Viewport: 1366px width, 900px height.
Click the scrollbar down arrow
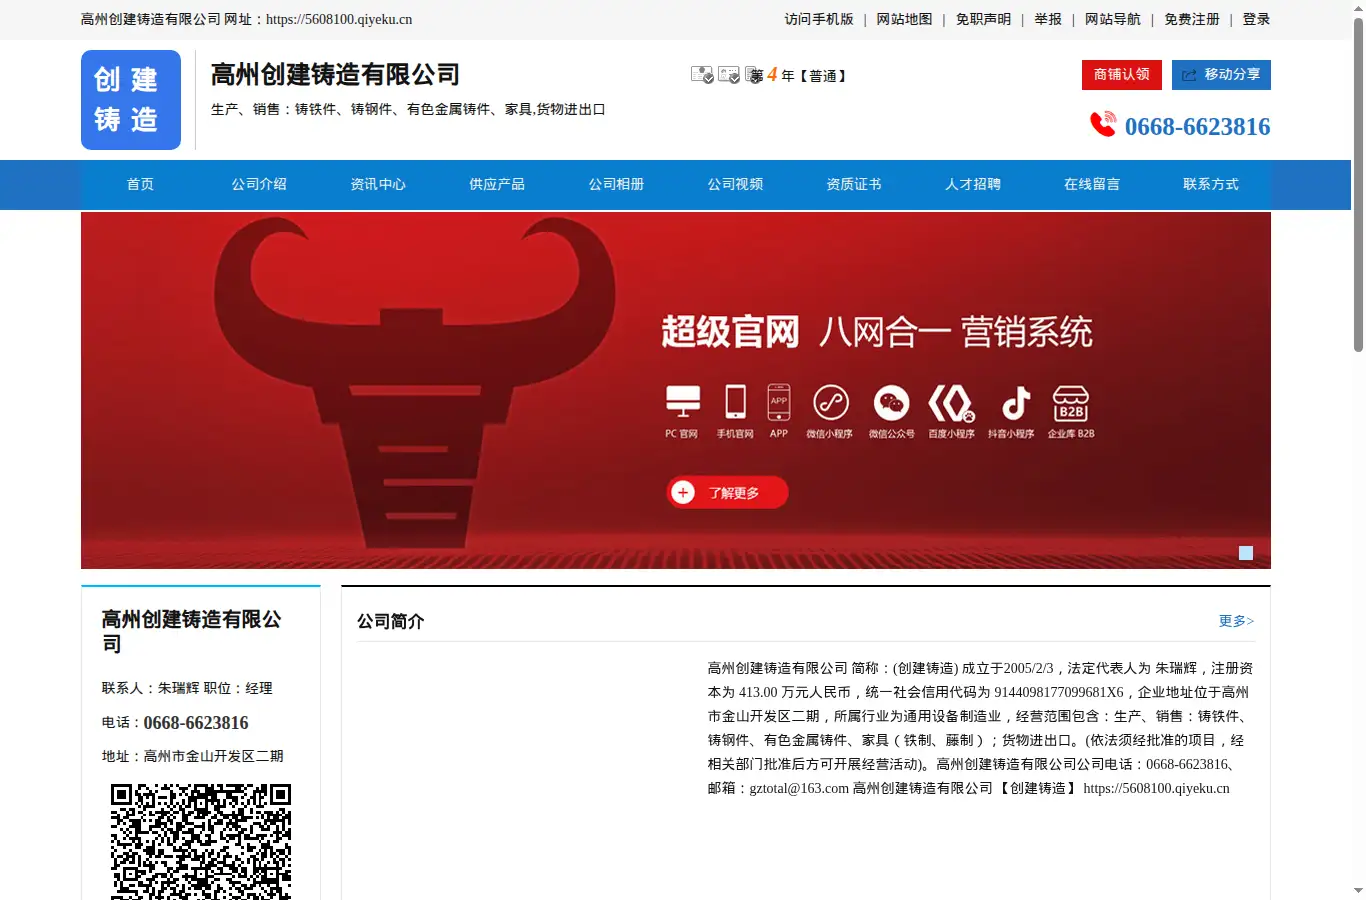click(1358, 890)
